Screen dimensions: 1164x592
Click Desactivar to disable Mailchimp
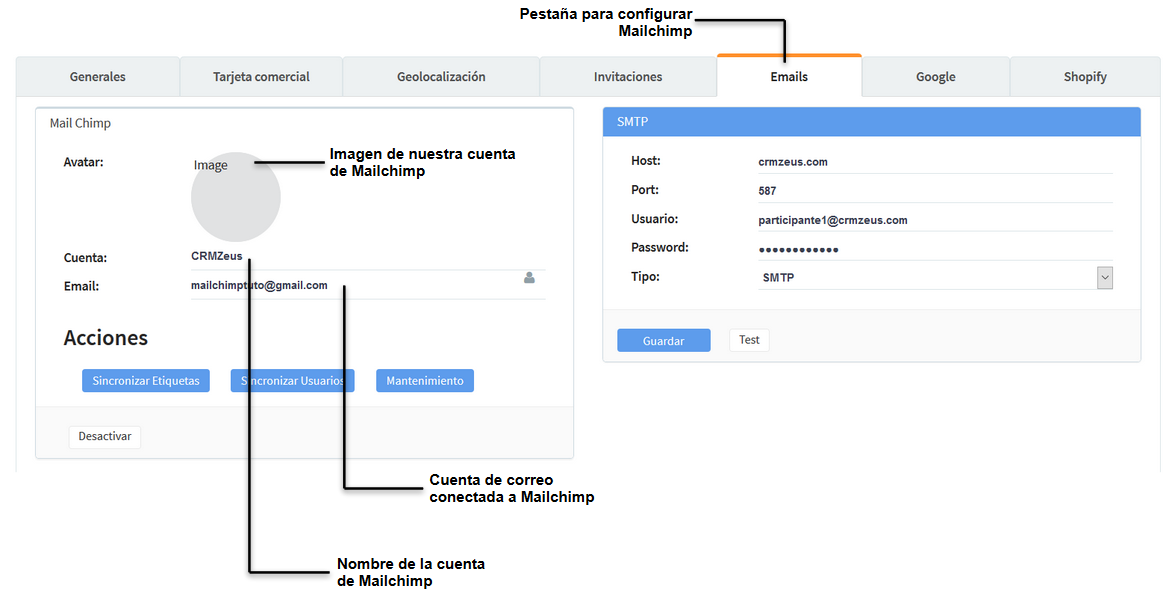(x=105, y=436)
